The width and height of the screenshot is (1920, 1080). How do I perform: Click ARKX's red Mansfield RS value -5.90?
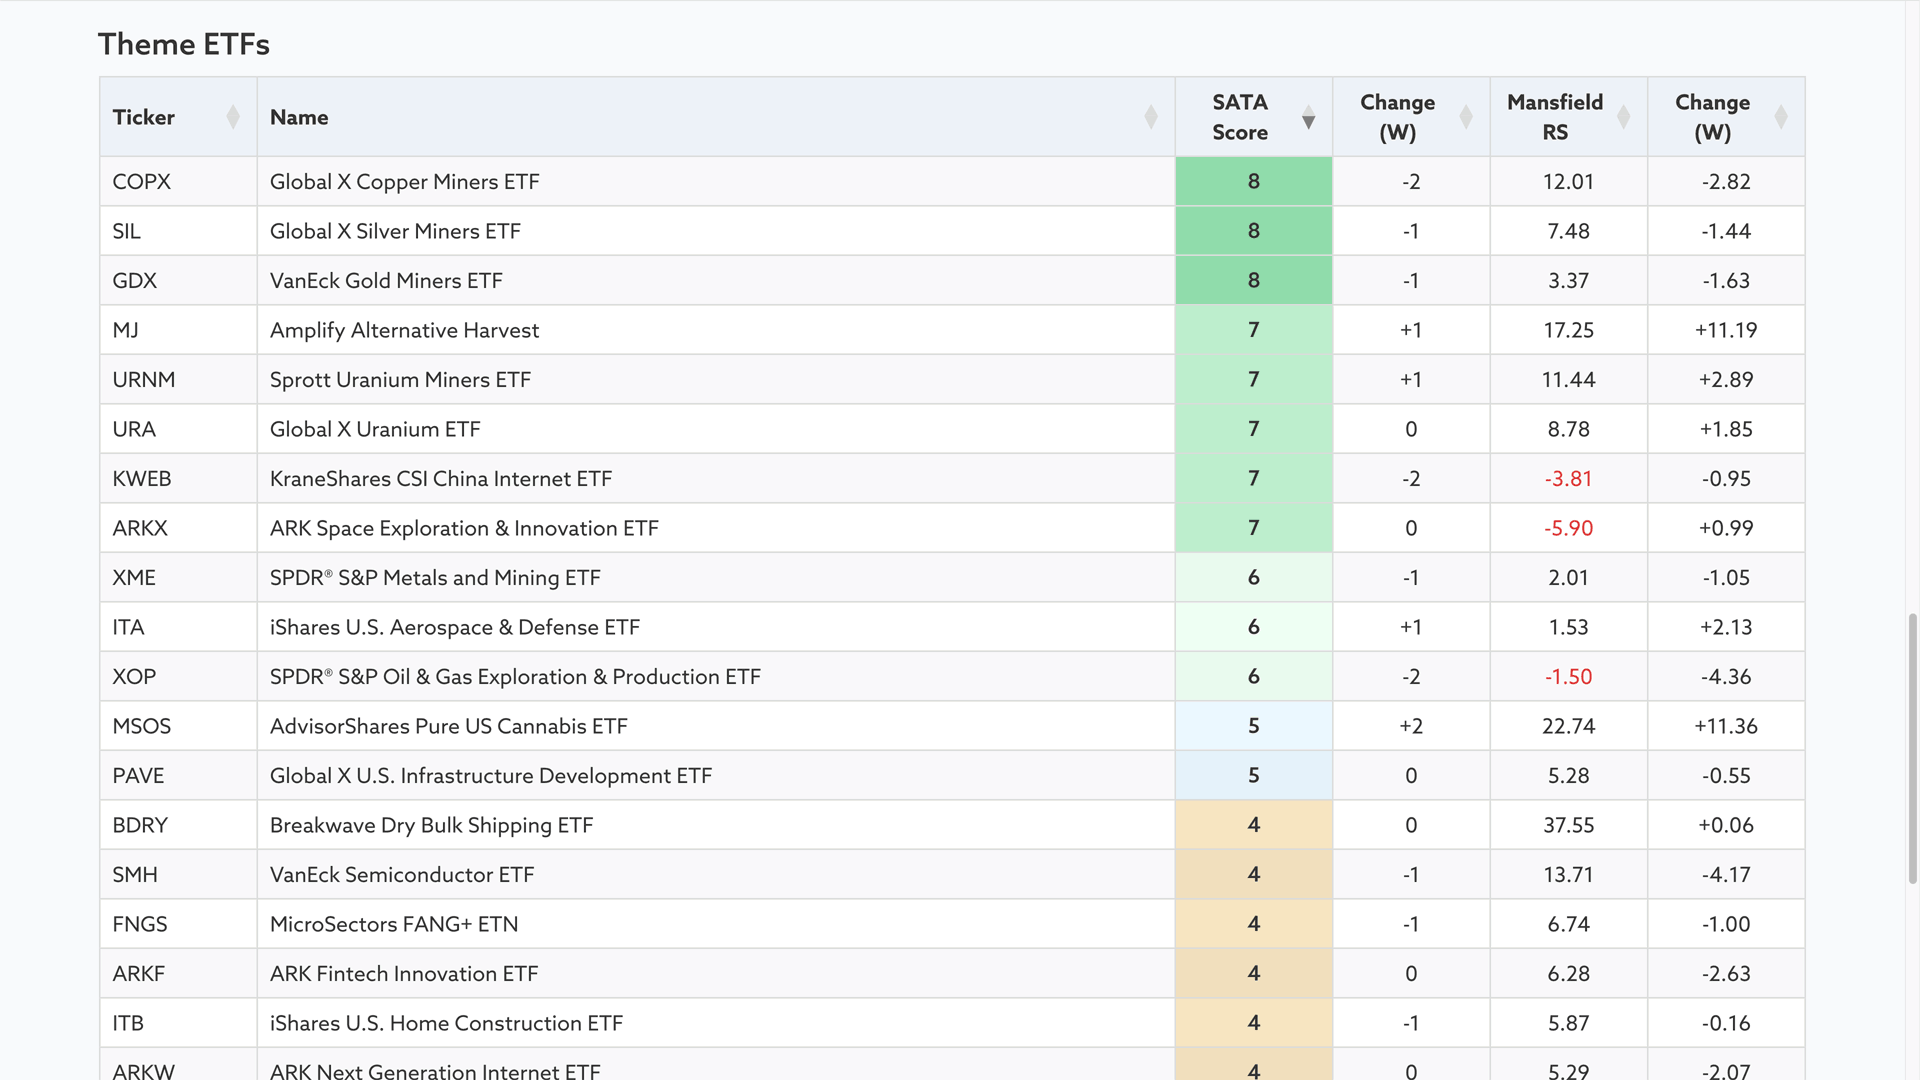(1568, 528)
